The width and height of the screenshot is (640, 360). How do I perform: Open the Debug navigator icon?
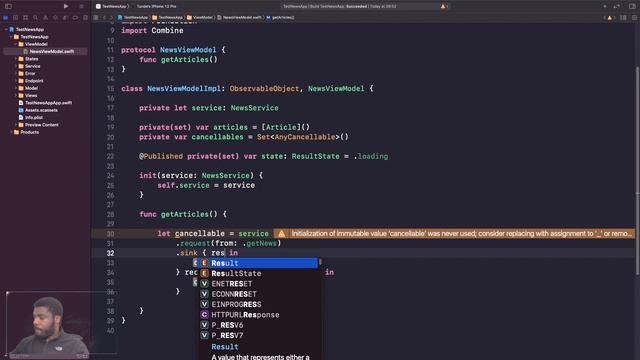pos(65,18)
